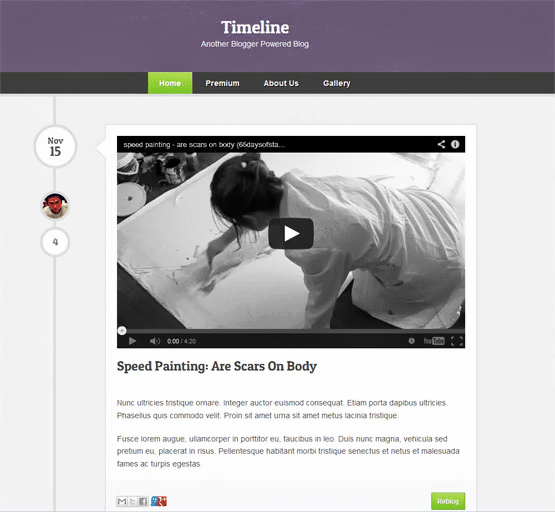
Task: Start the video with the center play button
Action: (291, 234)
